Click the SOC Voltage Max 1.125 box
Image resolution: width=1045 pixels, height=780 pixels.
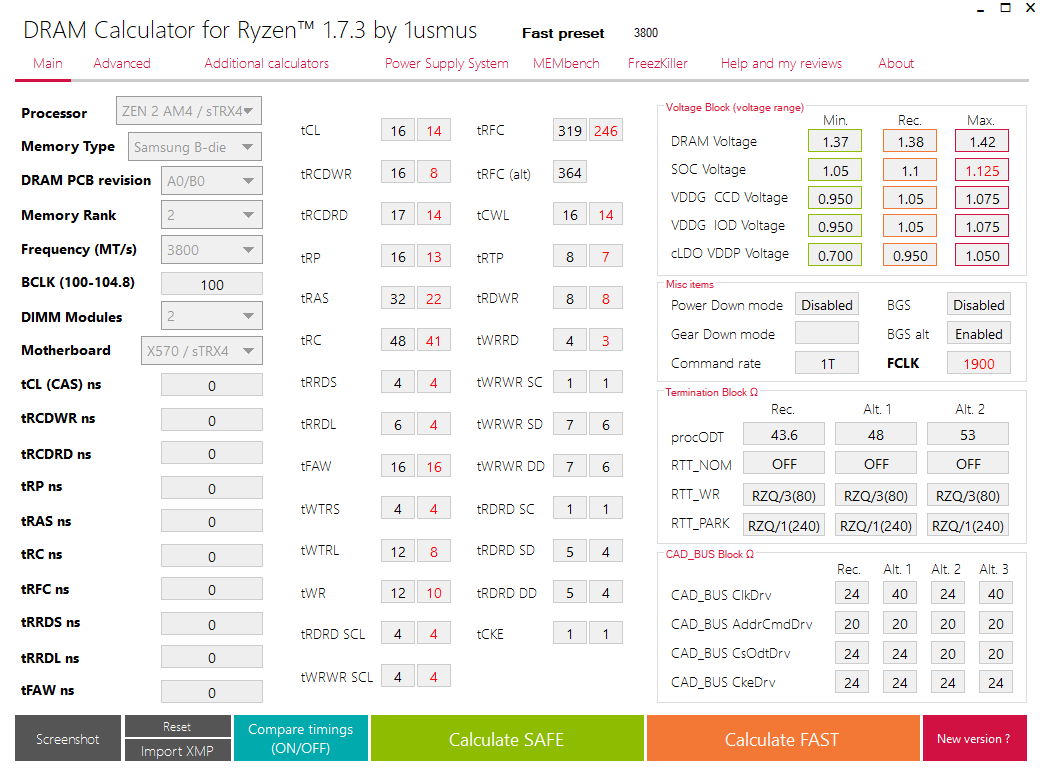[982, 170]
